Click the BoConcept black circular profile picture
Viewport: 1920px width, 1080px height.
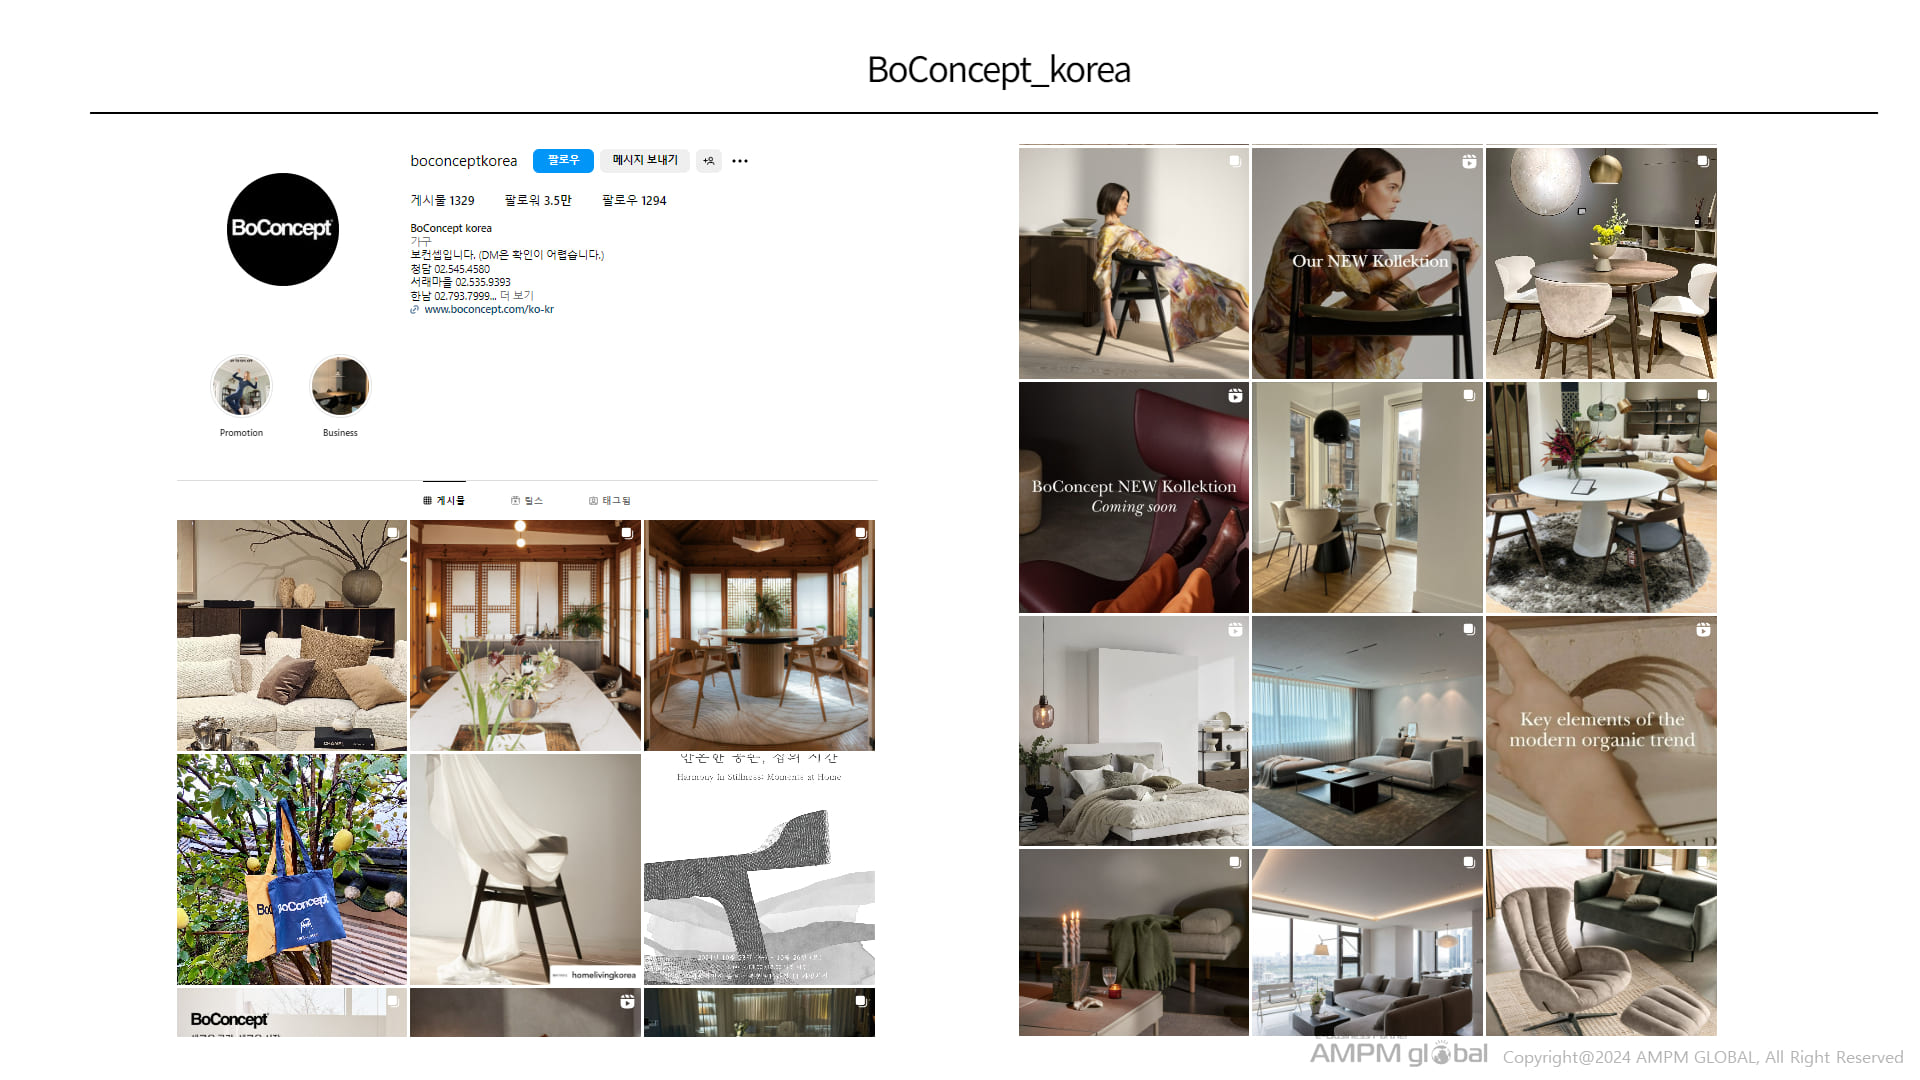[x=283, y=229]
